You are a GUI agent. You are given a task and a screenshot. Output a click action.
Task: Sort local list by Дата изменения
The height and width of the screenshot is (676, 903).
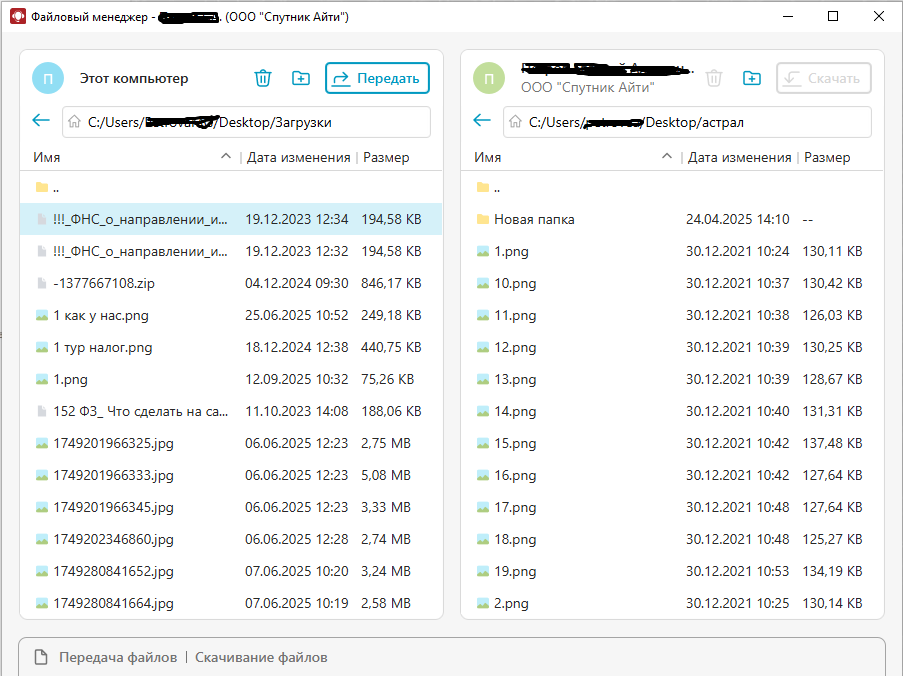pos(298,157)
